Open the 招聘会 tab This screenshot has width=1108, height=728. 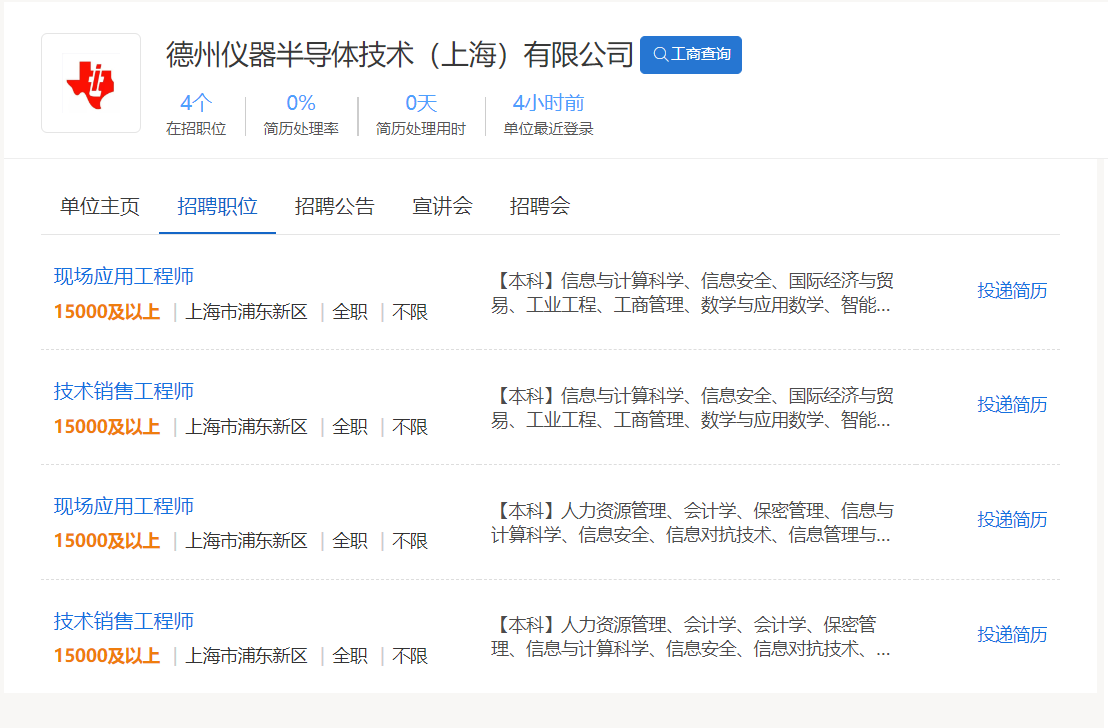540,206
